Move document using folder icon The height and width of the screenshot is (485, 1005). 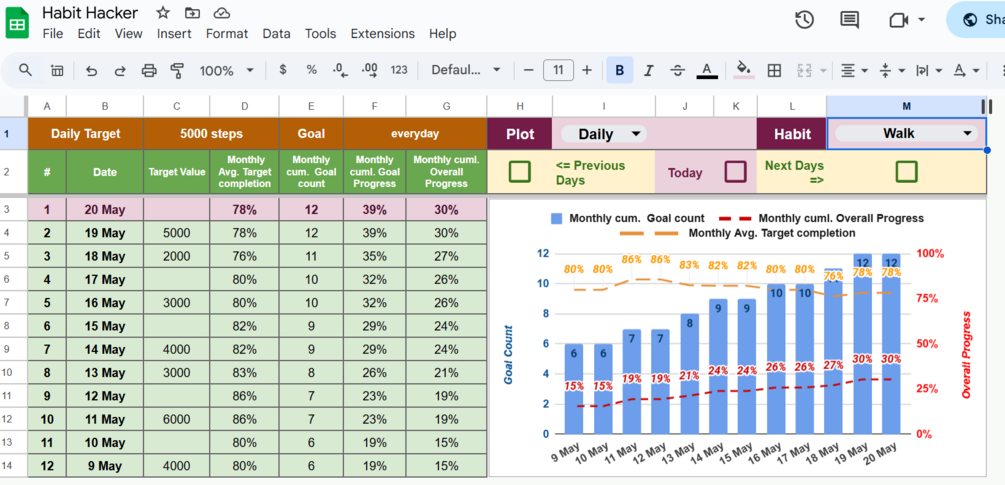tap(192, 13)
